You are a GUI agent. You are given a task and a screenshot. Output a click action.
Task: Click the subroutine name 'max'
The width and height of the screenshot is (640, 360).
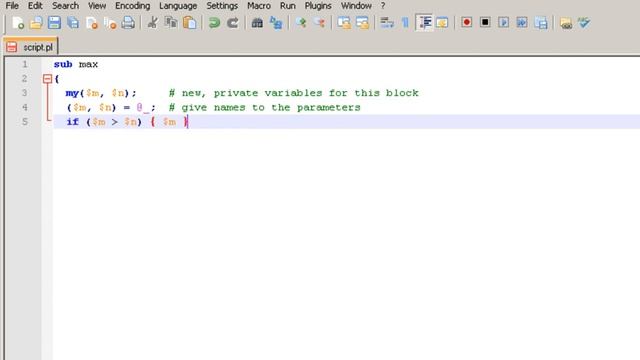pyautogui.click(x=88, y=64)
